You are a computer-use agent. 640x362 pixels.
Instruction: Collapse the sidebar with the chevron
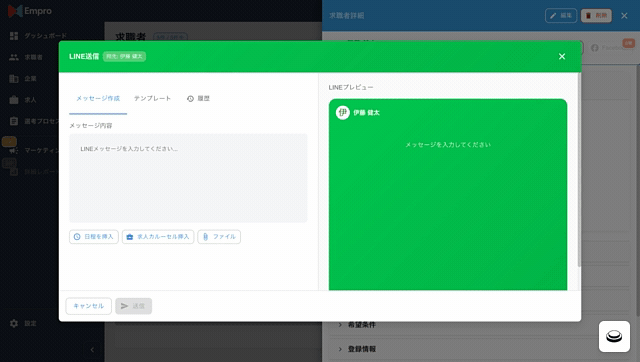92,350
